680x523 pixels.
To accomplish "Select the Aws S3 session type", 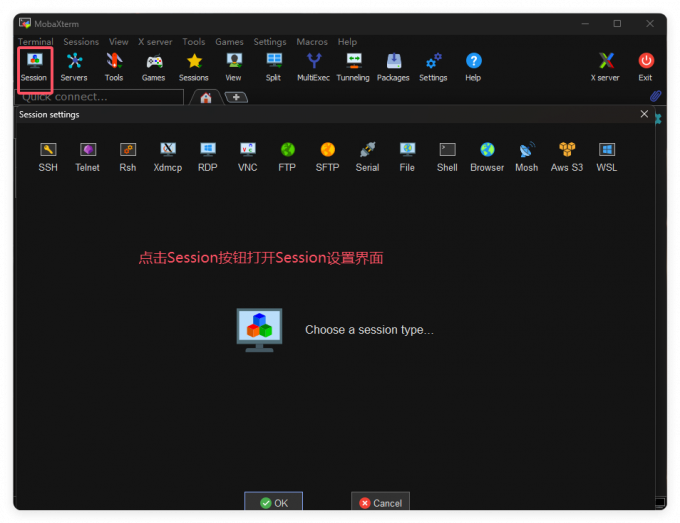I will [567, 157].
